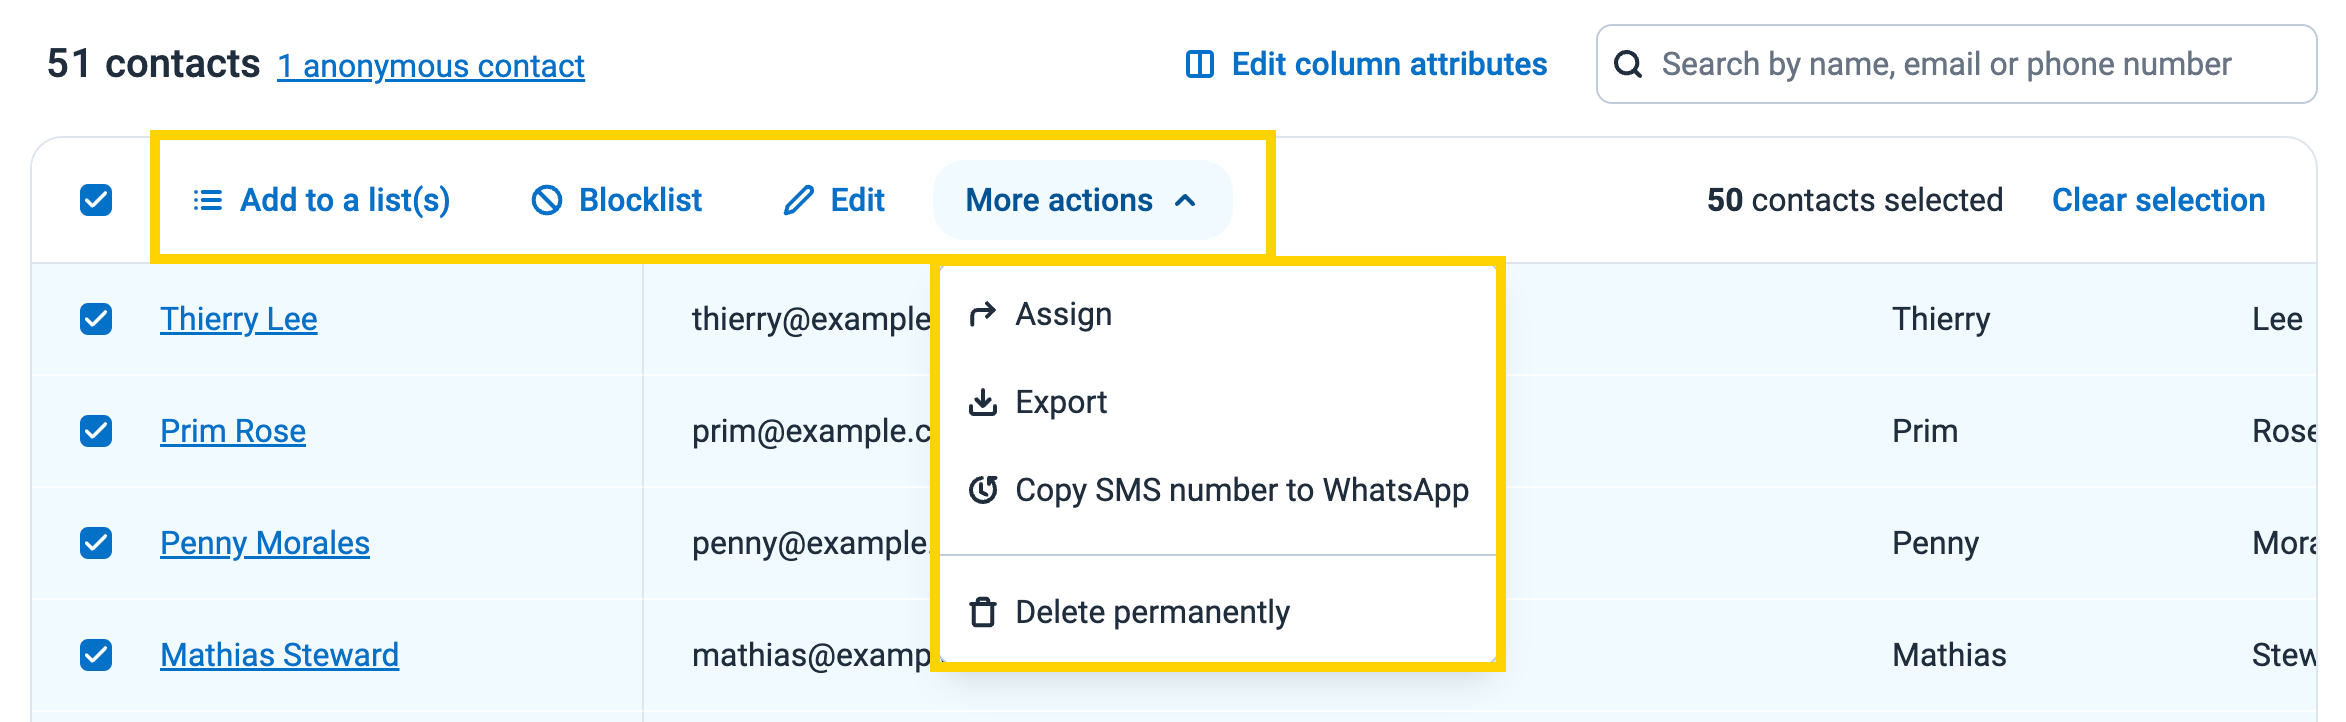Focus the search by name field

tap(1956, 64)
